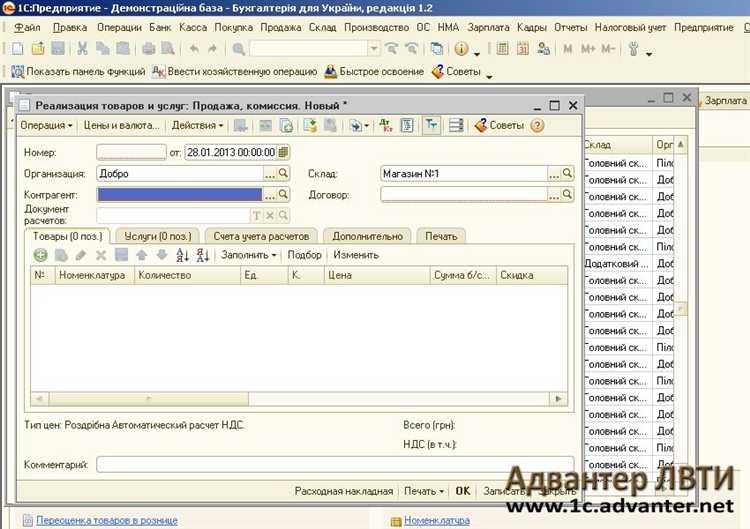Click the Расходная накладная button
This screenshot has height=529, width=750.
(343, 491)
